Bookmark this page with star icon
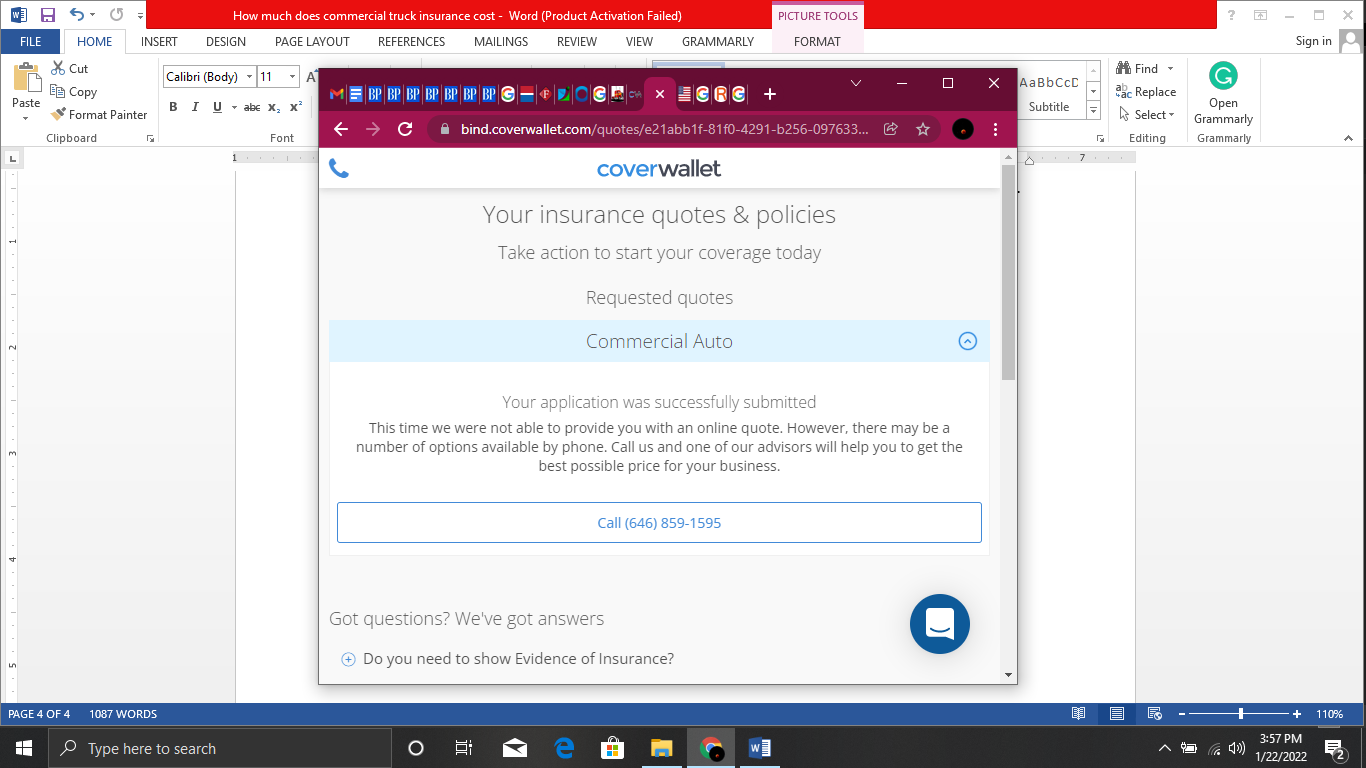Viewport: 1366px width, 768px height. 923,129
